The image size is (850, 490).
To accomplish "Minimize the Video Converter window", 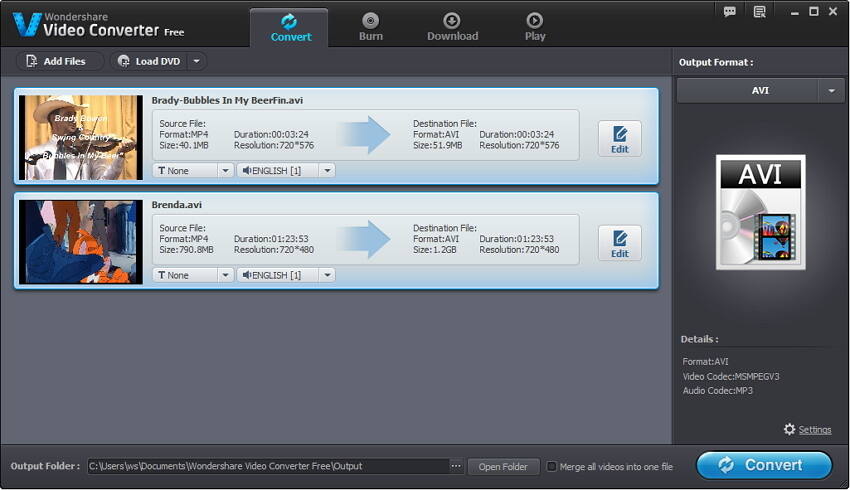I will 794,12.
